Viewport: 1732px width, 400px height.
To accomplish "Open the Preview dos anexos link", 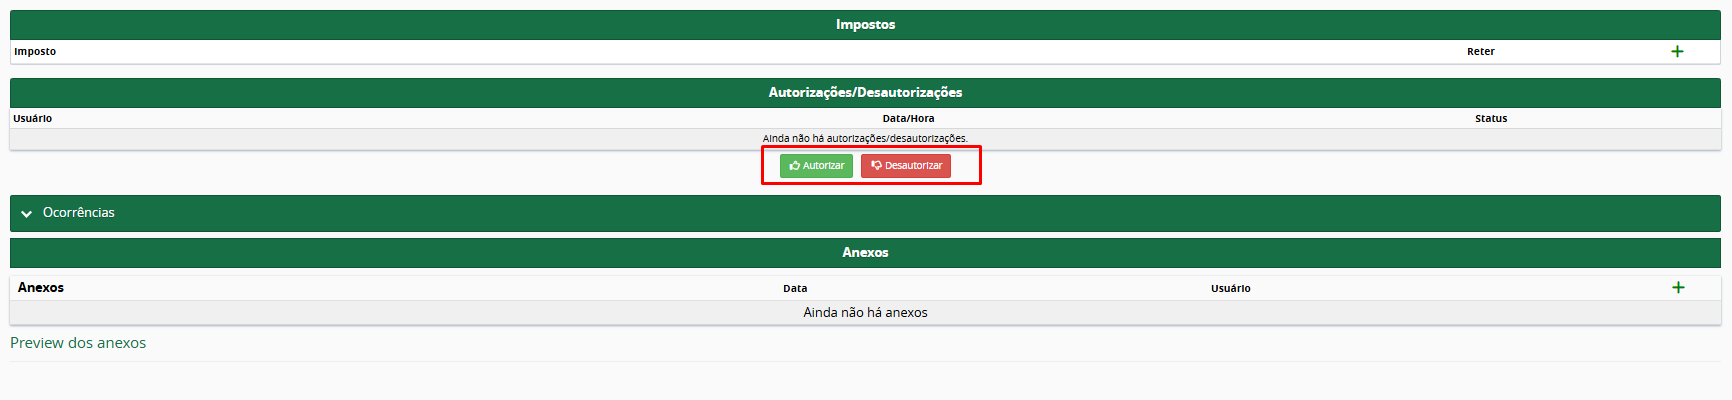I will (78, 343).
